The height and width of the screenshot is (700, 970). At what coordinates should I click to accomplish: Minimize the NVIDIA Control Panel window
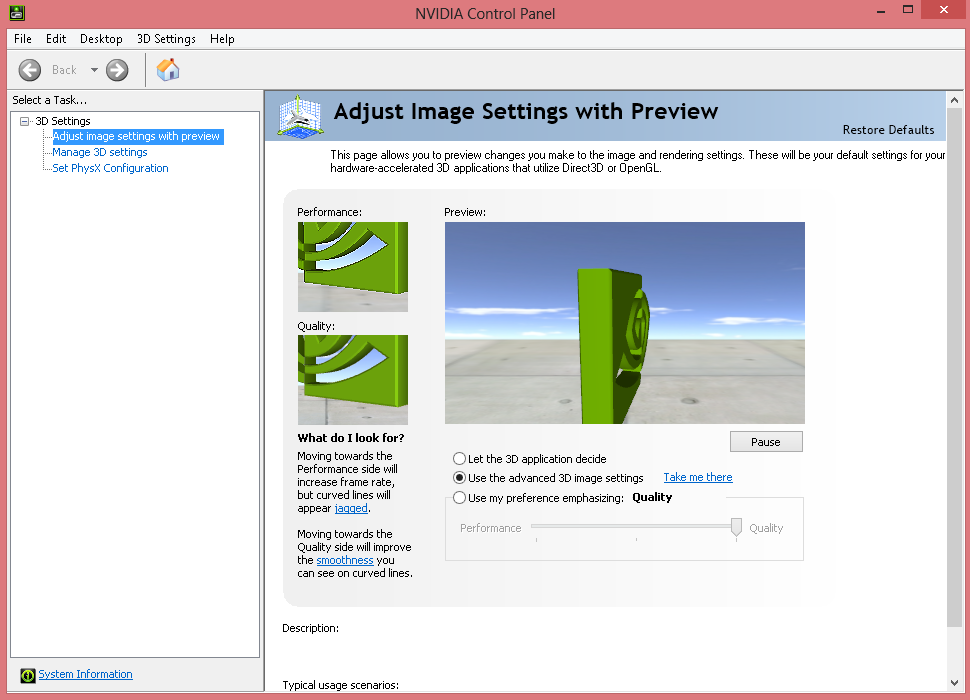point(881,11)
